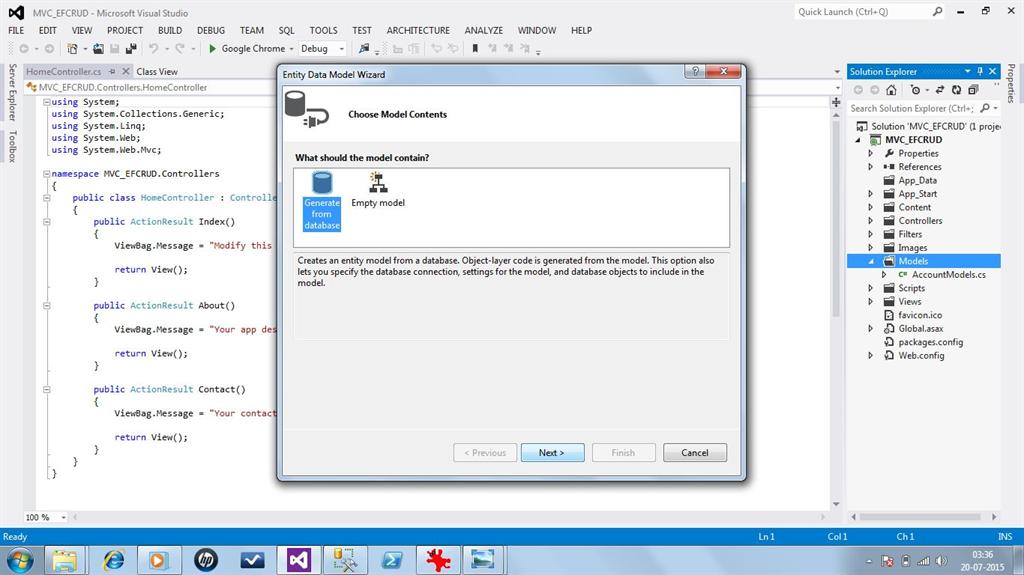Select the Content folder
Screen dimensions: 1024x575
[914, 207]
